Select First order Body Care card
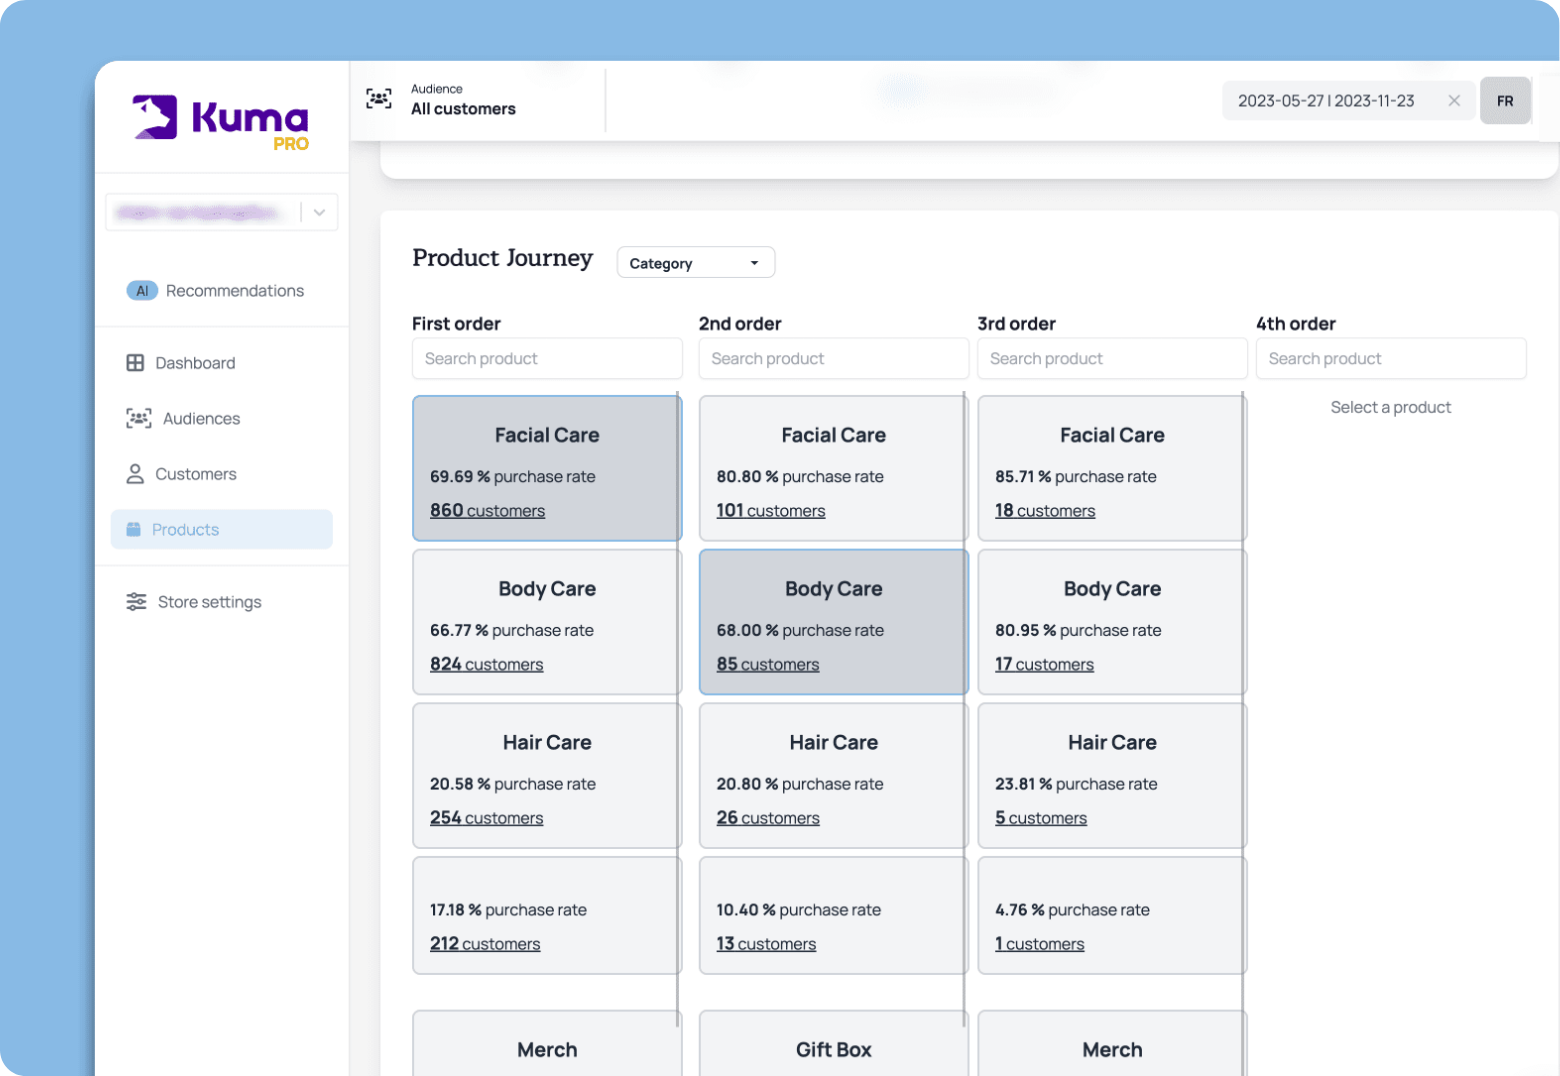Image resolution: width=1560 pixels, height=1076 pixels. coord(546,622)
